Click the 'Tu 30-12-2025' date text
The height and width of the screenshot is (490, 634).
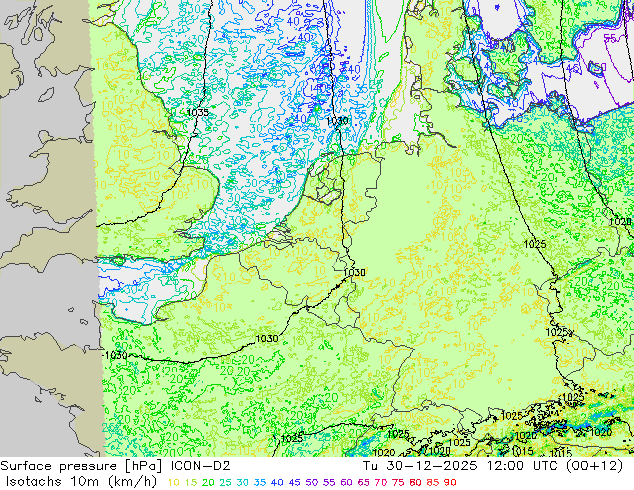click(x=420, y=466)
